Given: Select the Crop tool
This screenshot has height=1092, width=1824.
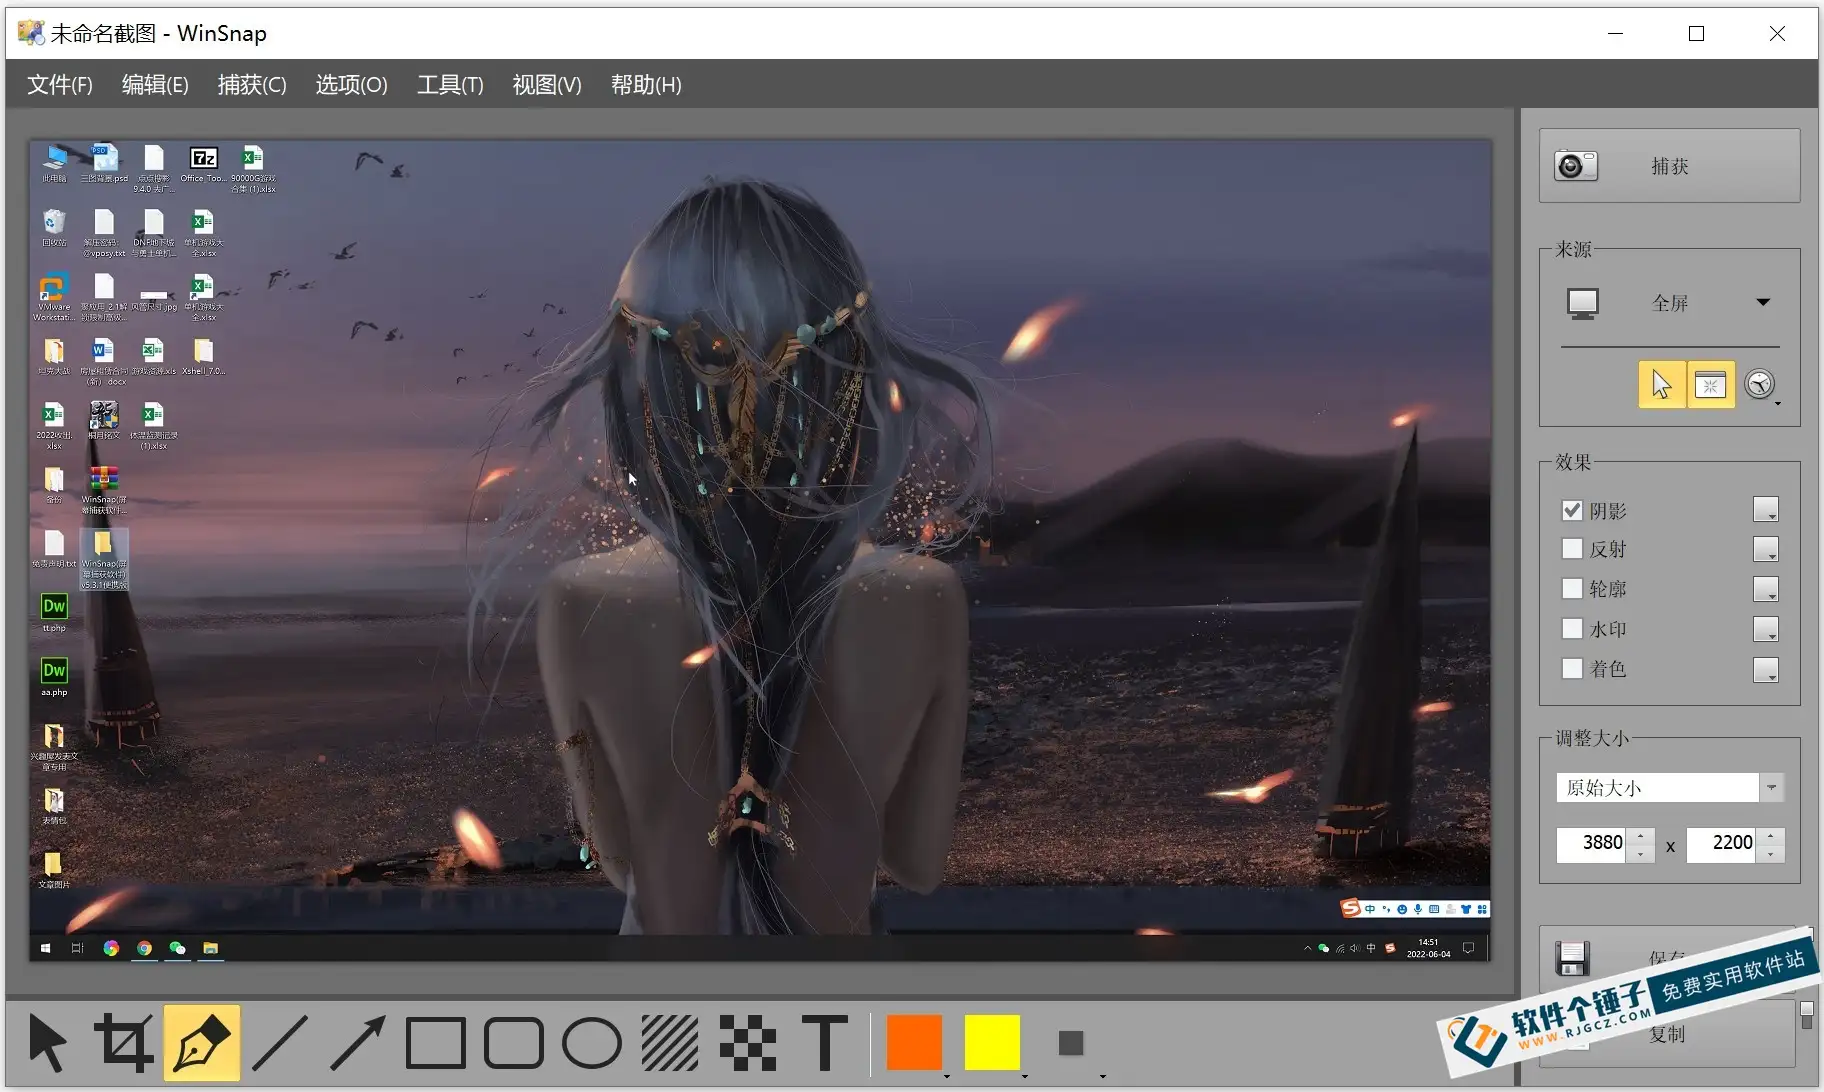Looking at the screenshot, I should (x=124, y=1043).
